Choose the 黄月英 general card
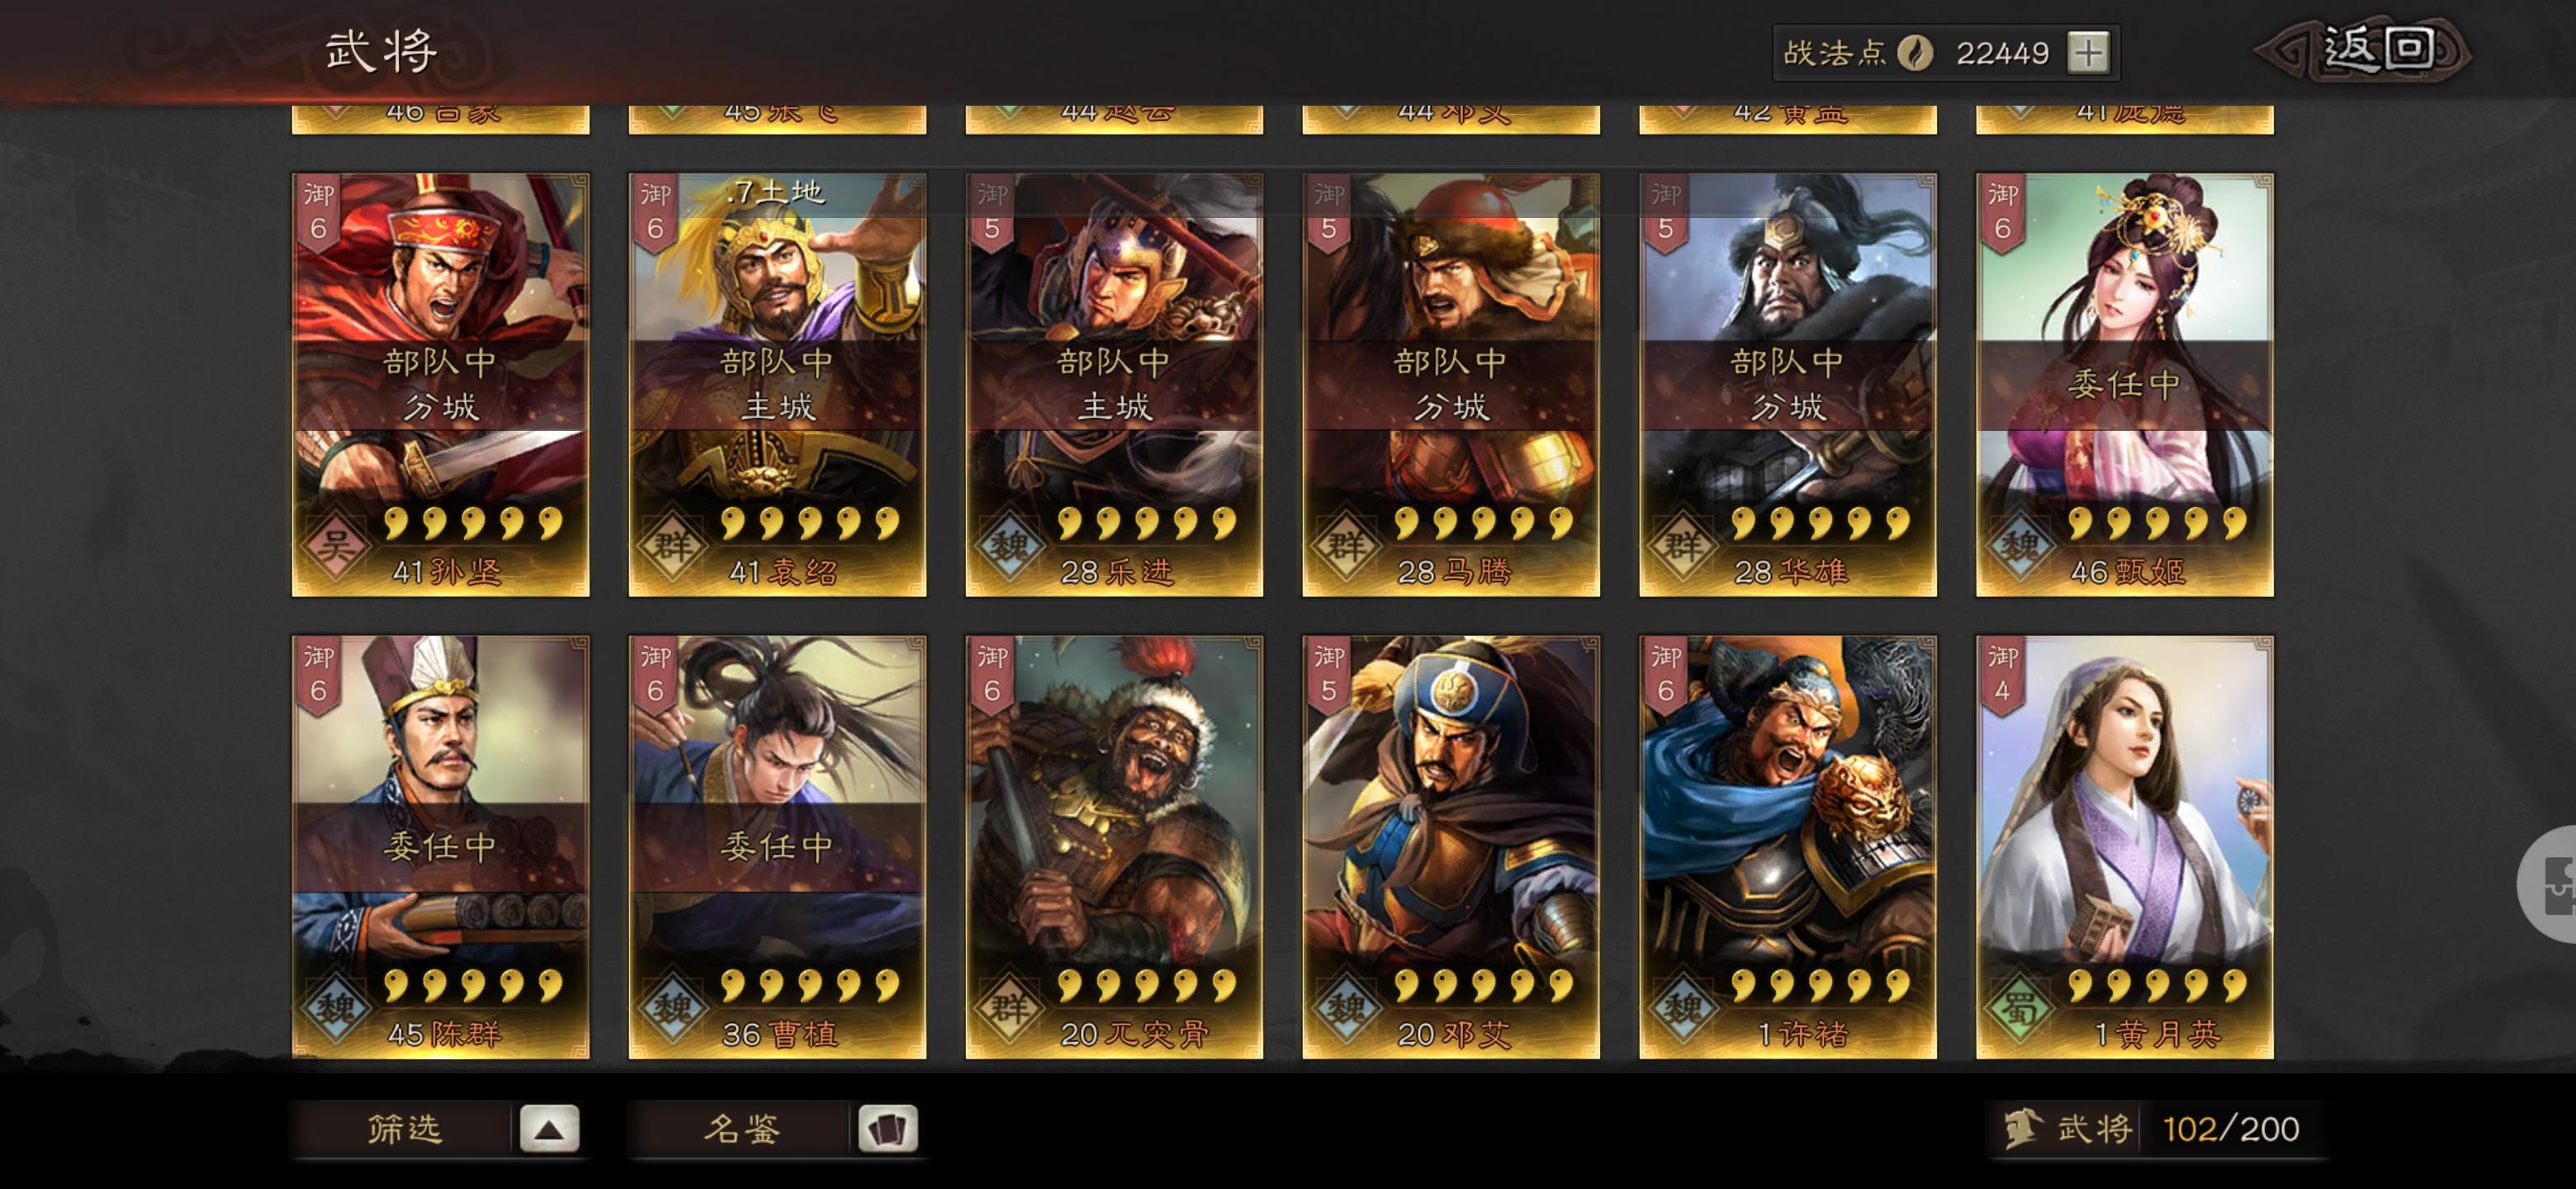 (2125, 847)
